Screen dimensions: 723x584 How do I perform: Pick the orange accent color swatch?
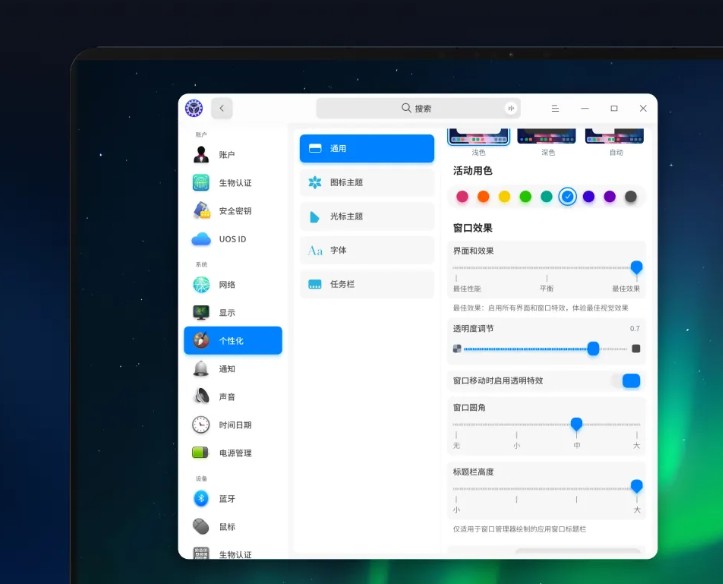pos(483,197)
